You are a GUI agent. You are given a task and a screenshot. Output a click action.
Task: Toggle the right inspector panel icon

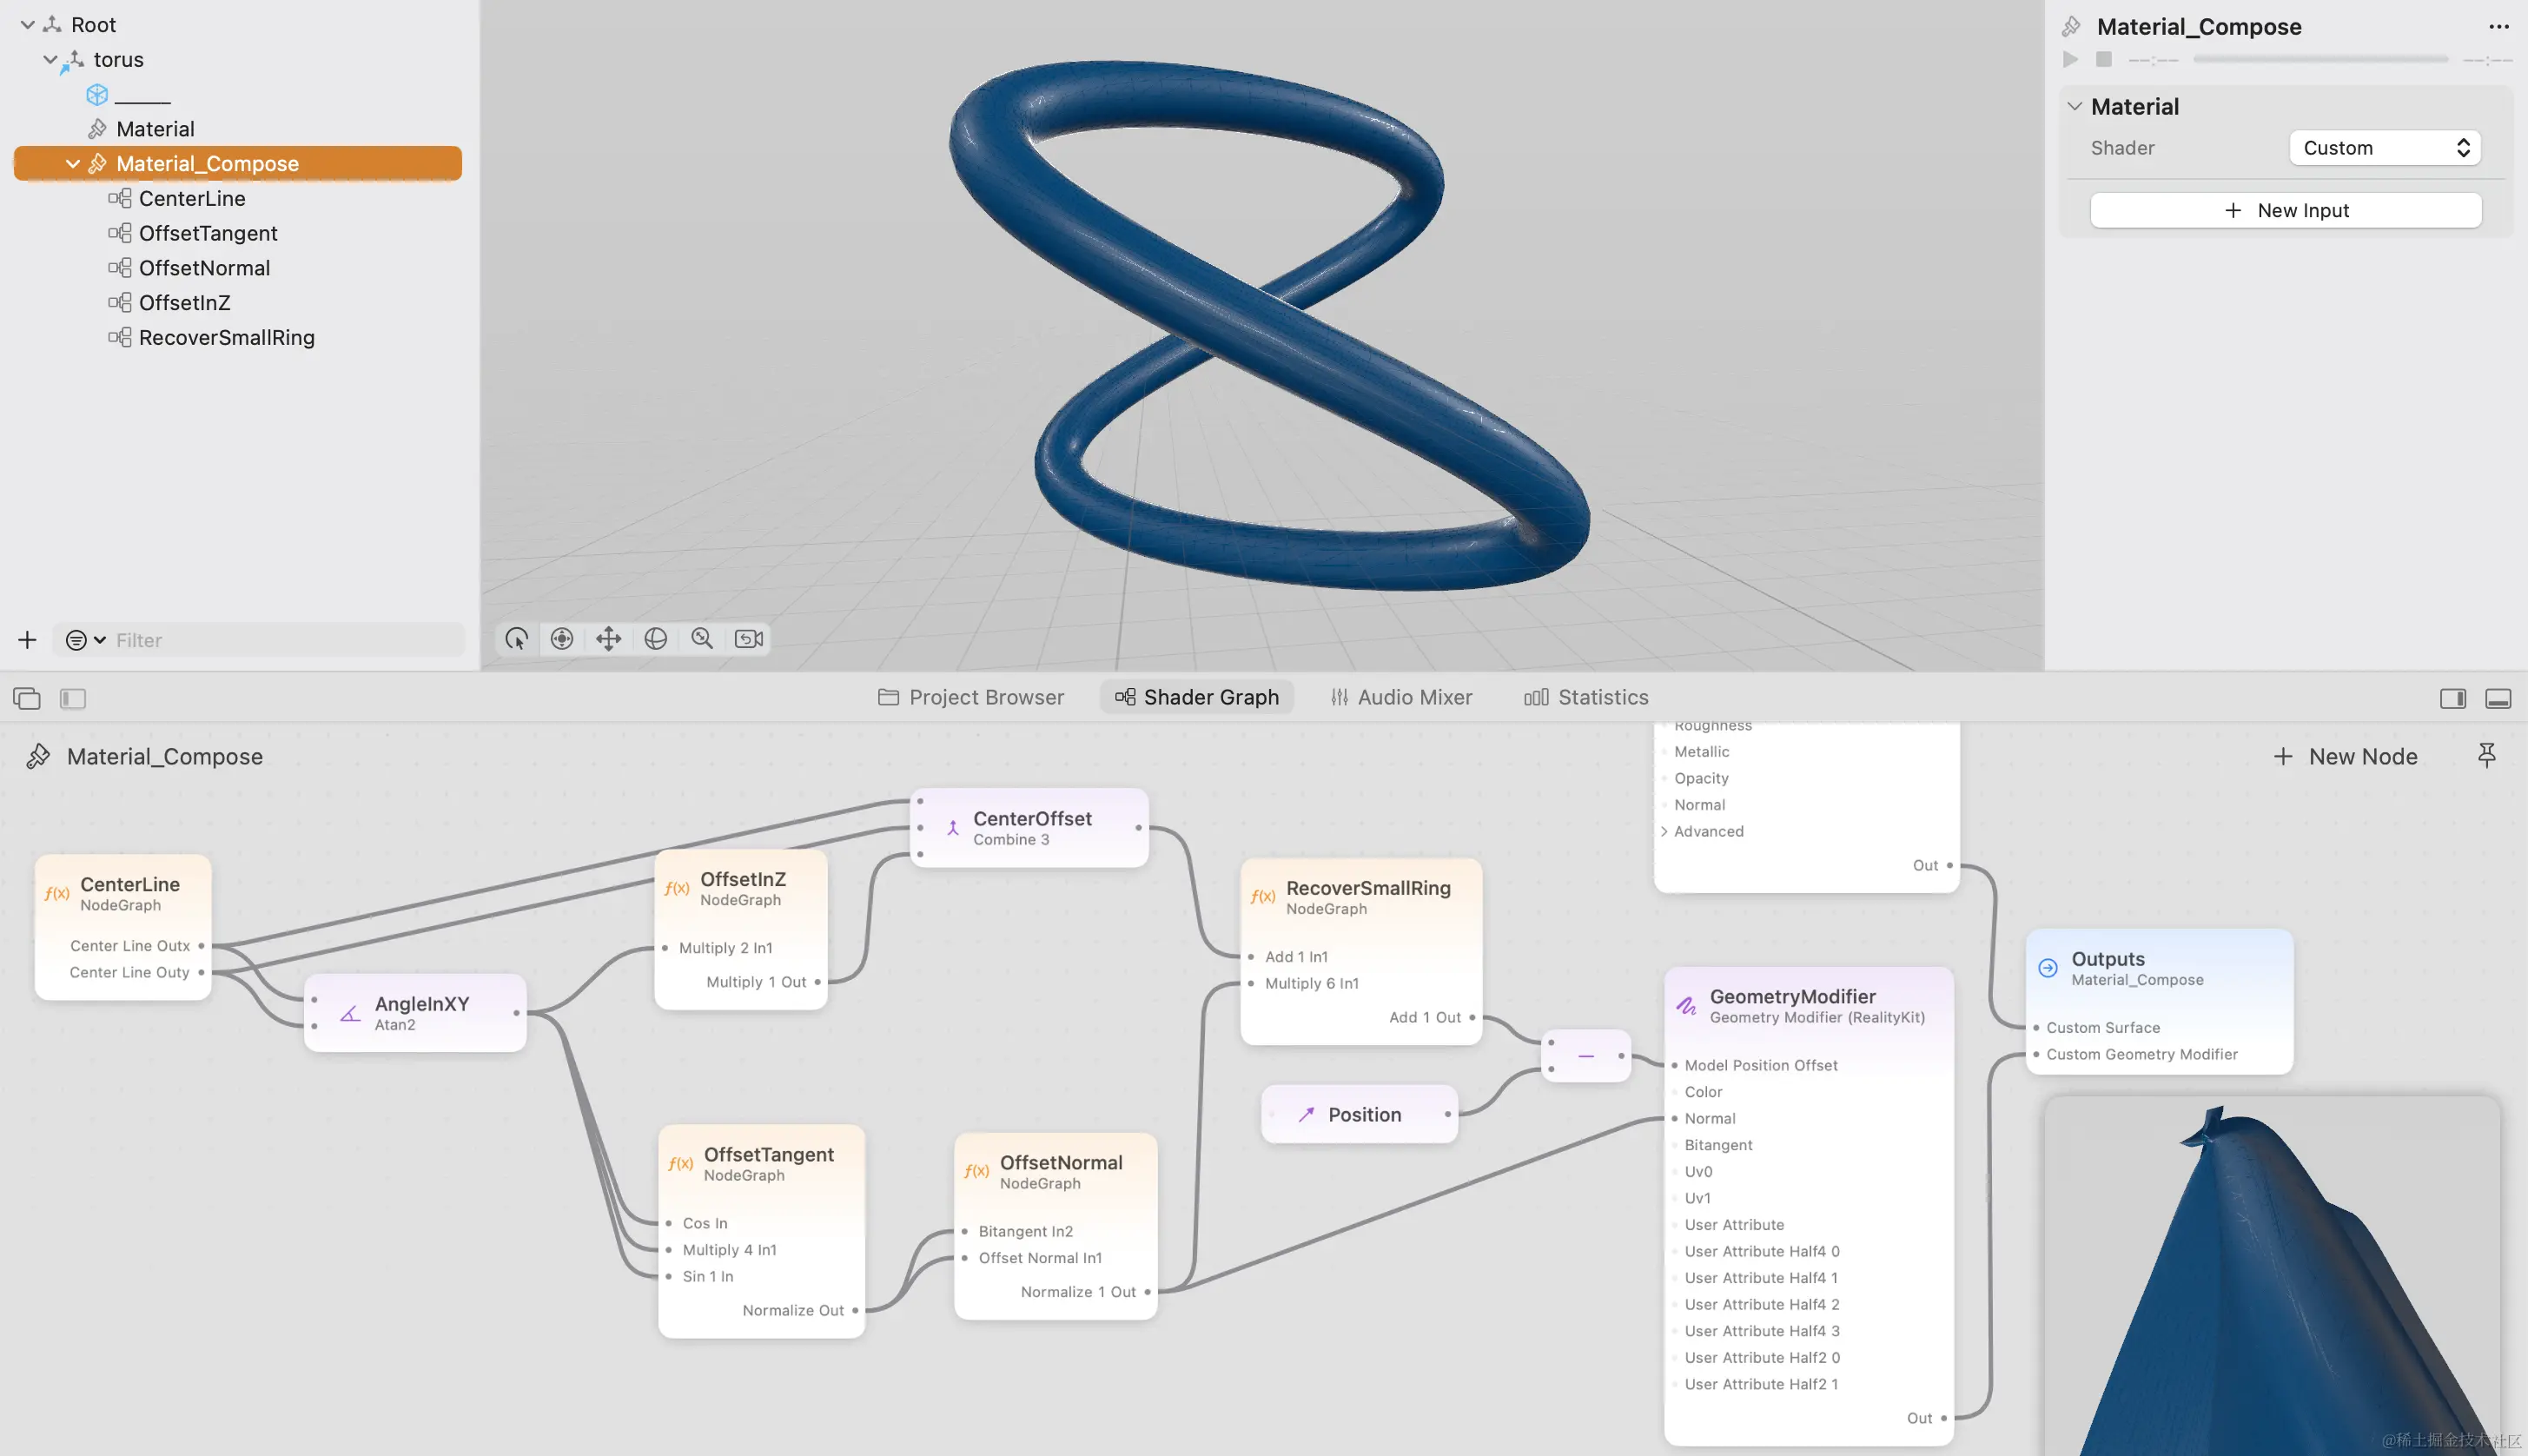[x=2452, y=698]
